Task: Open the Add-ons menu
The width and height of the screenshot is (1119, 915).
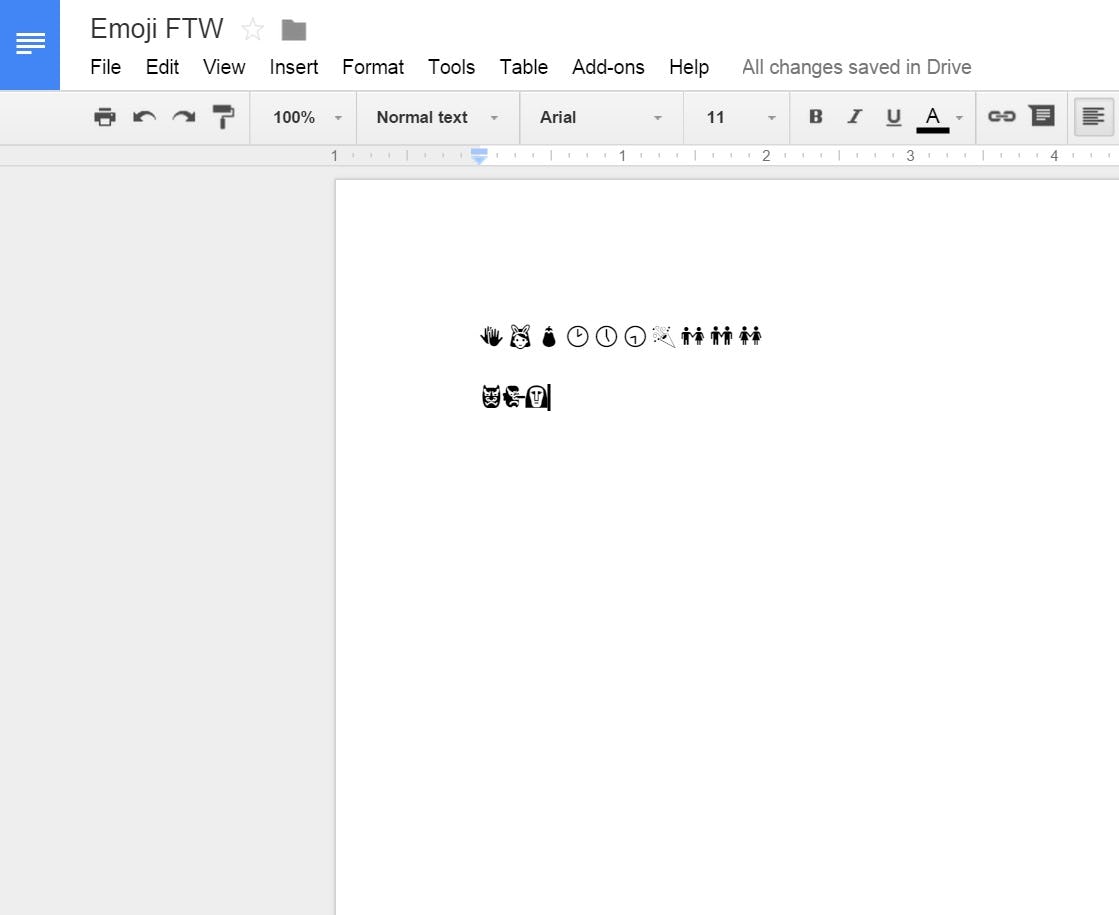Action: (608, 67)
